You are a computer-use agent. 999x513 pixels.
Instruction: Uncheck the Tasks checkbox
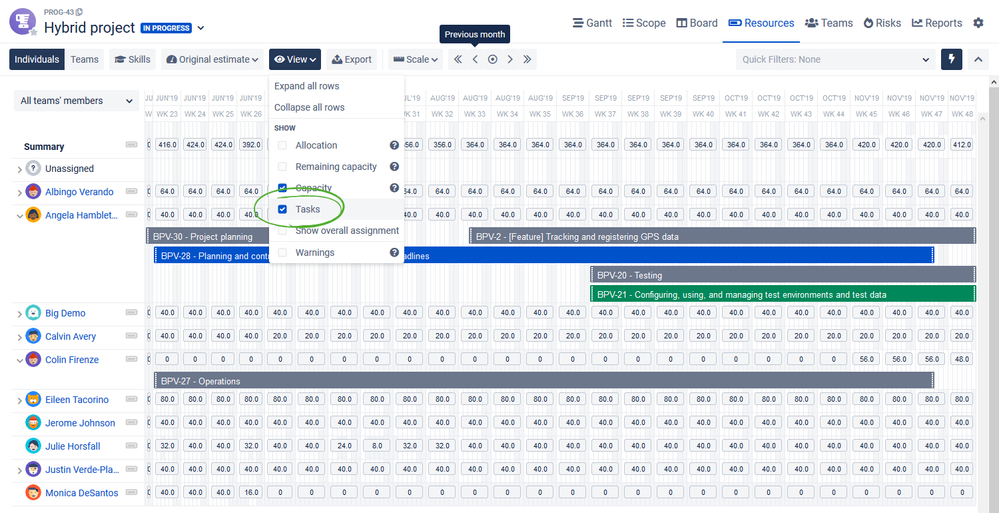(x=282, y=209)
